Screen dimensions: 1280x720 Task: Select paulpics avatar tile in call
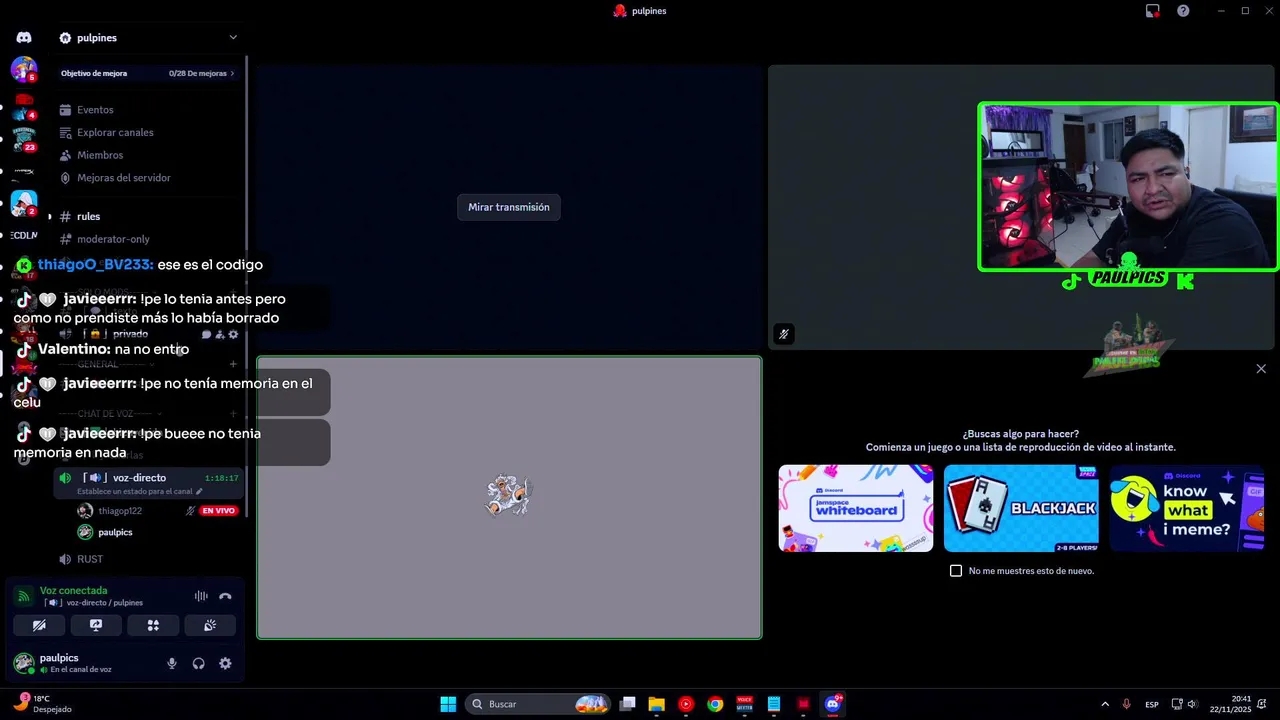click(509, 497)
